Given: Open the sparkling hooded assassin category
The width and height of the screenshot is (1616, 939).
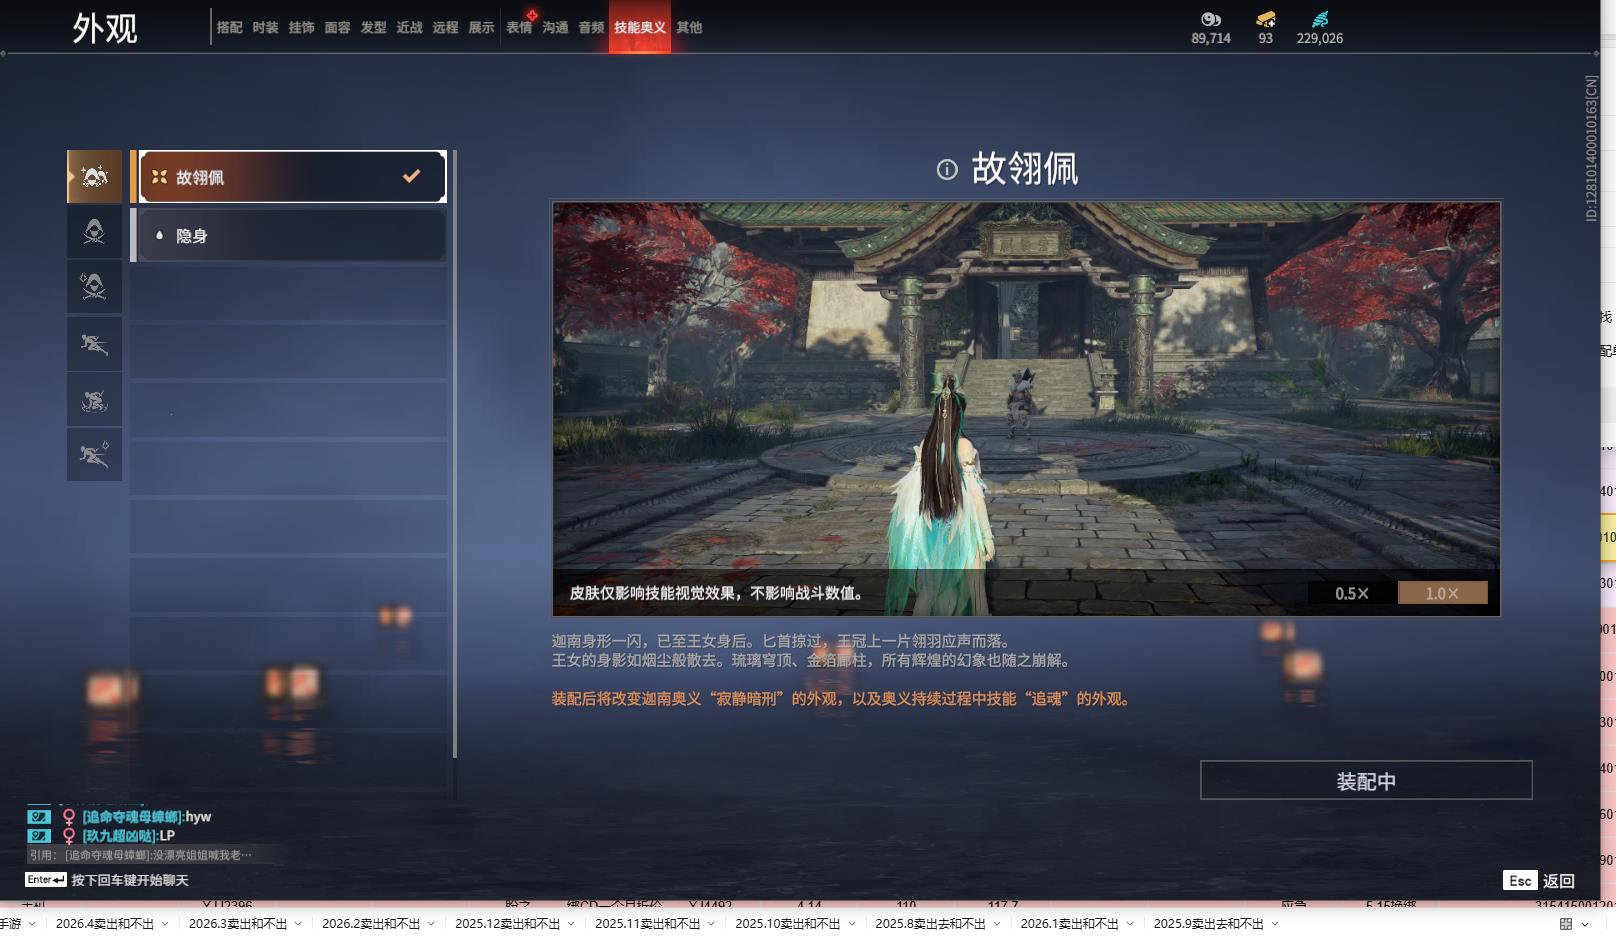Looking at the screenshot, I should tap(94, 288).
